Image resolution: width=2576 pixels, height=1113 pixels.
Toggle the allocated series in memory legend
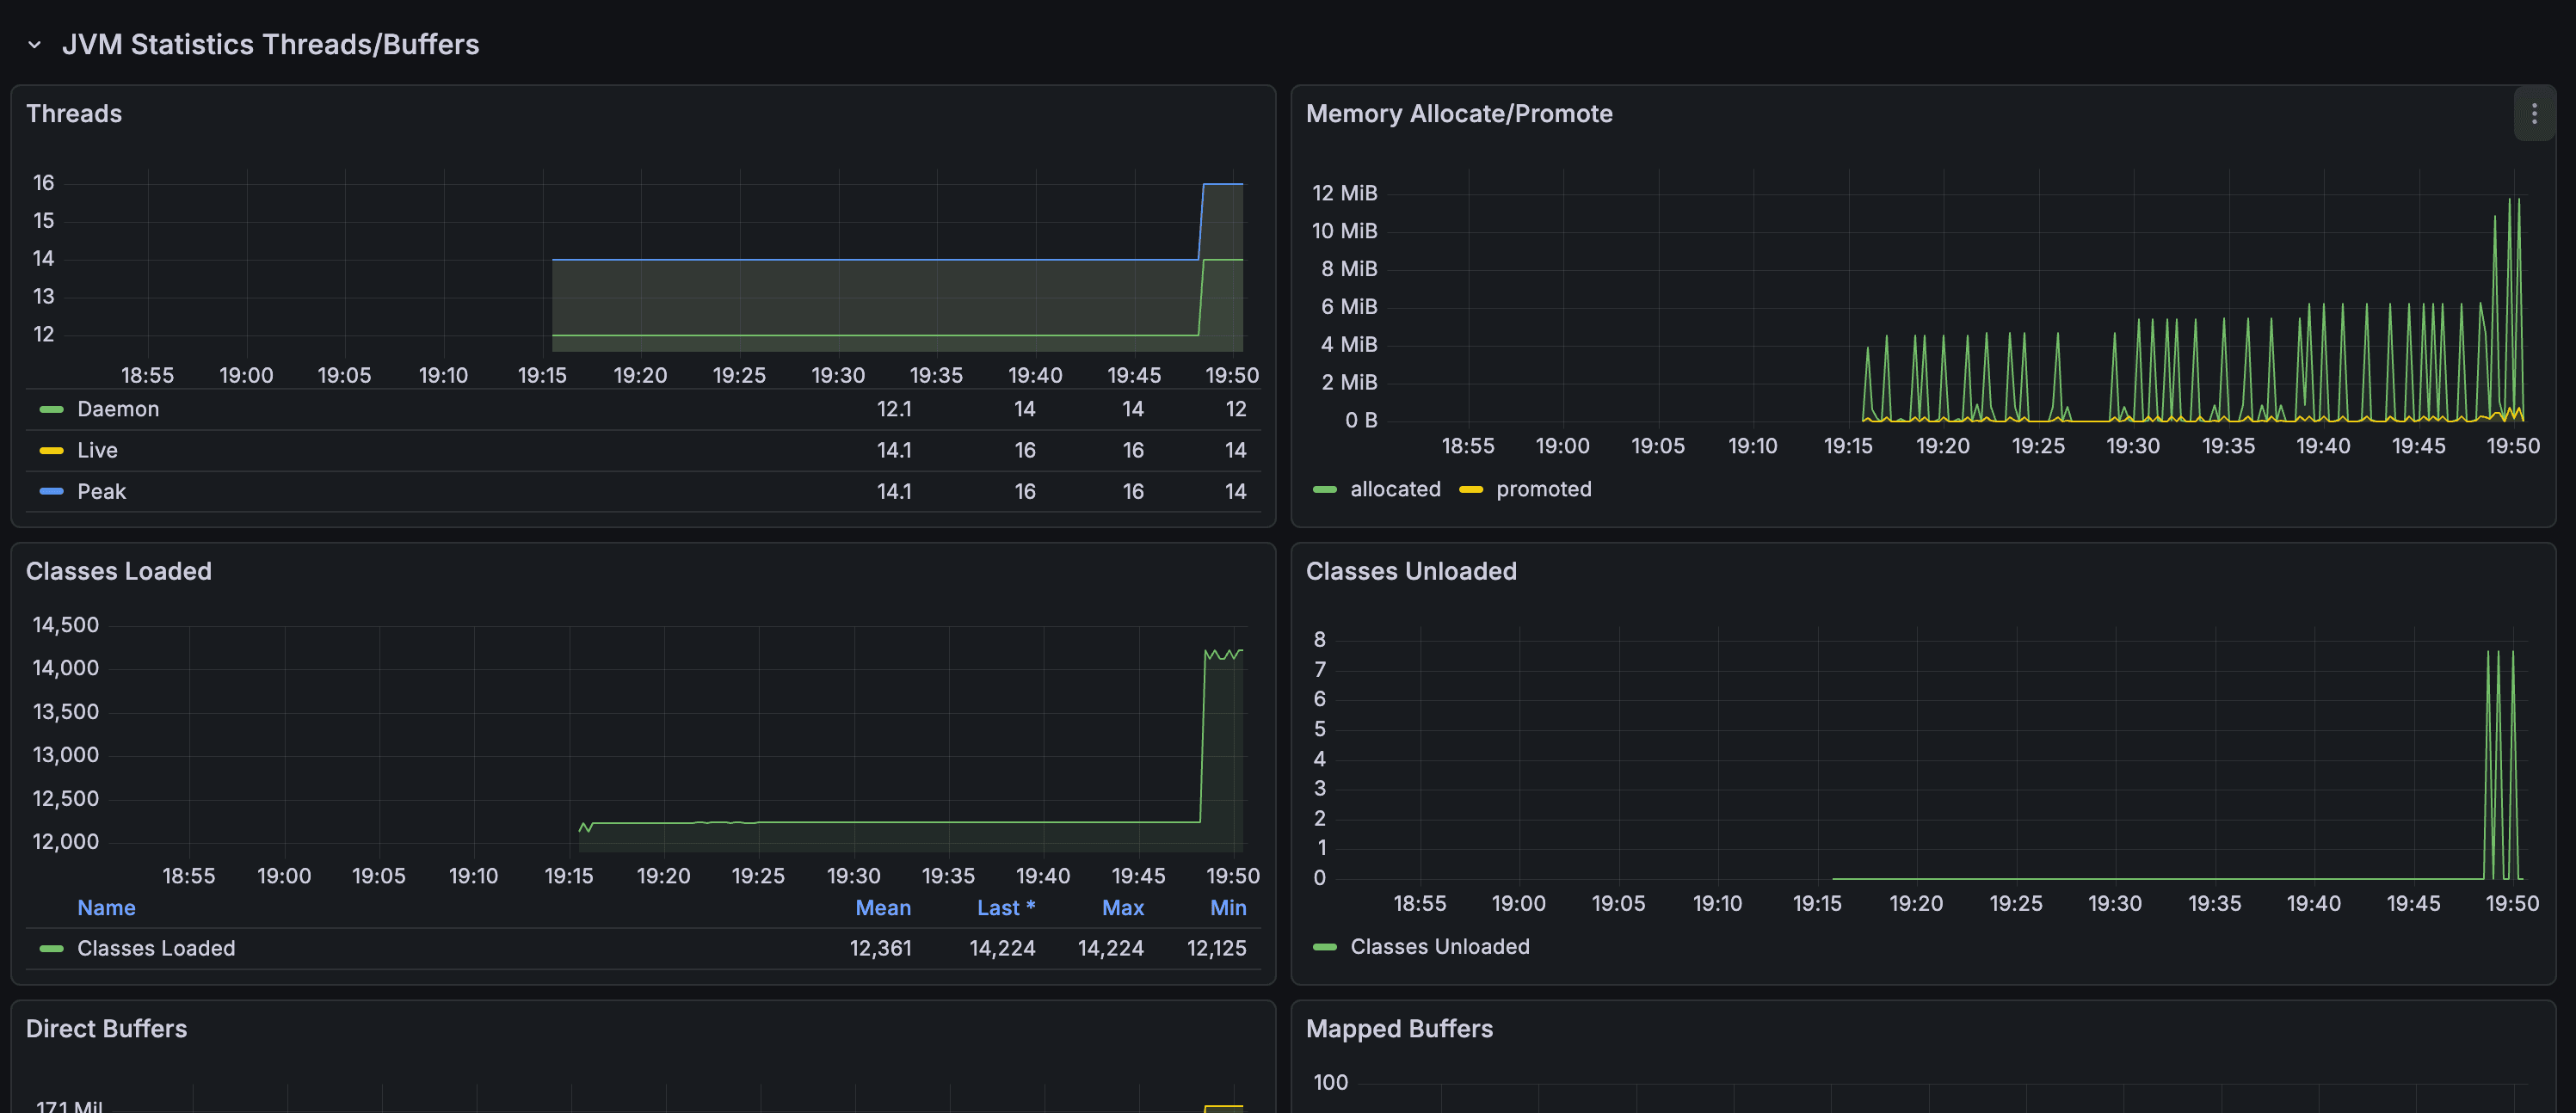point(1395,489)
